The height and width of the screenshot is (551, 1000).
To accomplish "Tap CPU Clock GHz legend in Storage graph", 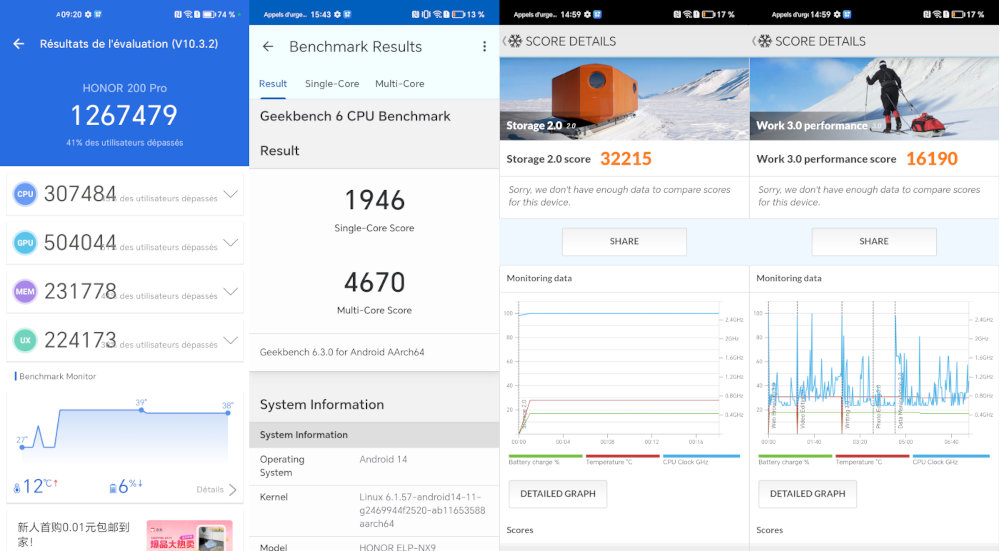I will 701,459.
